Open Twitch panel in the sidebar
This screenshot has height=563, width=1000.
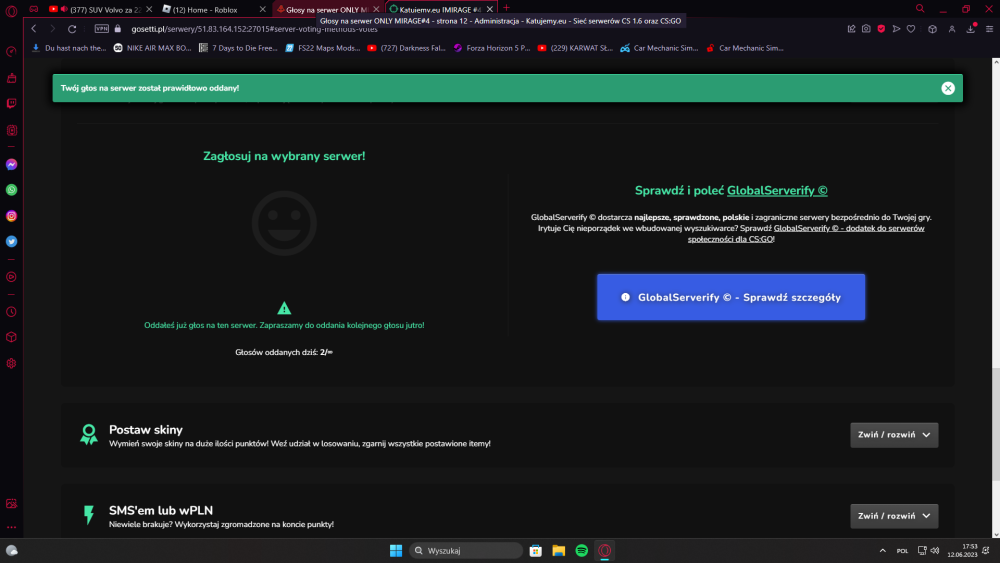[x=11, y=103]
